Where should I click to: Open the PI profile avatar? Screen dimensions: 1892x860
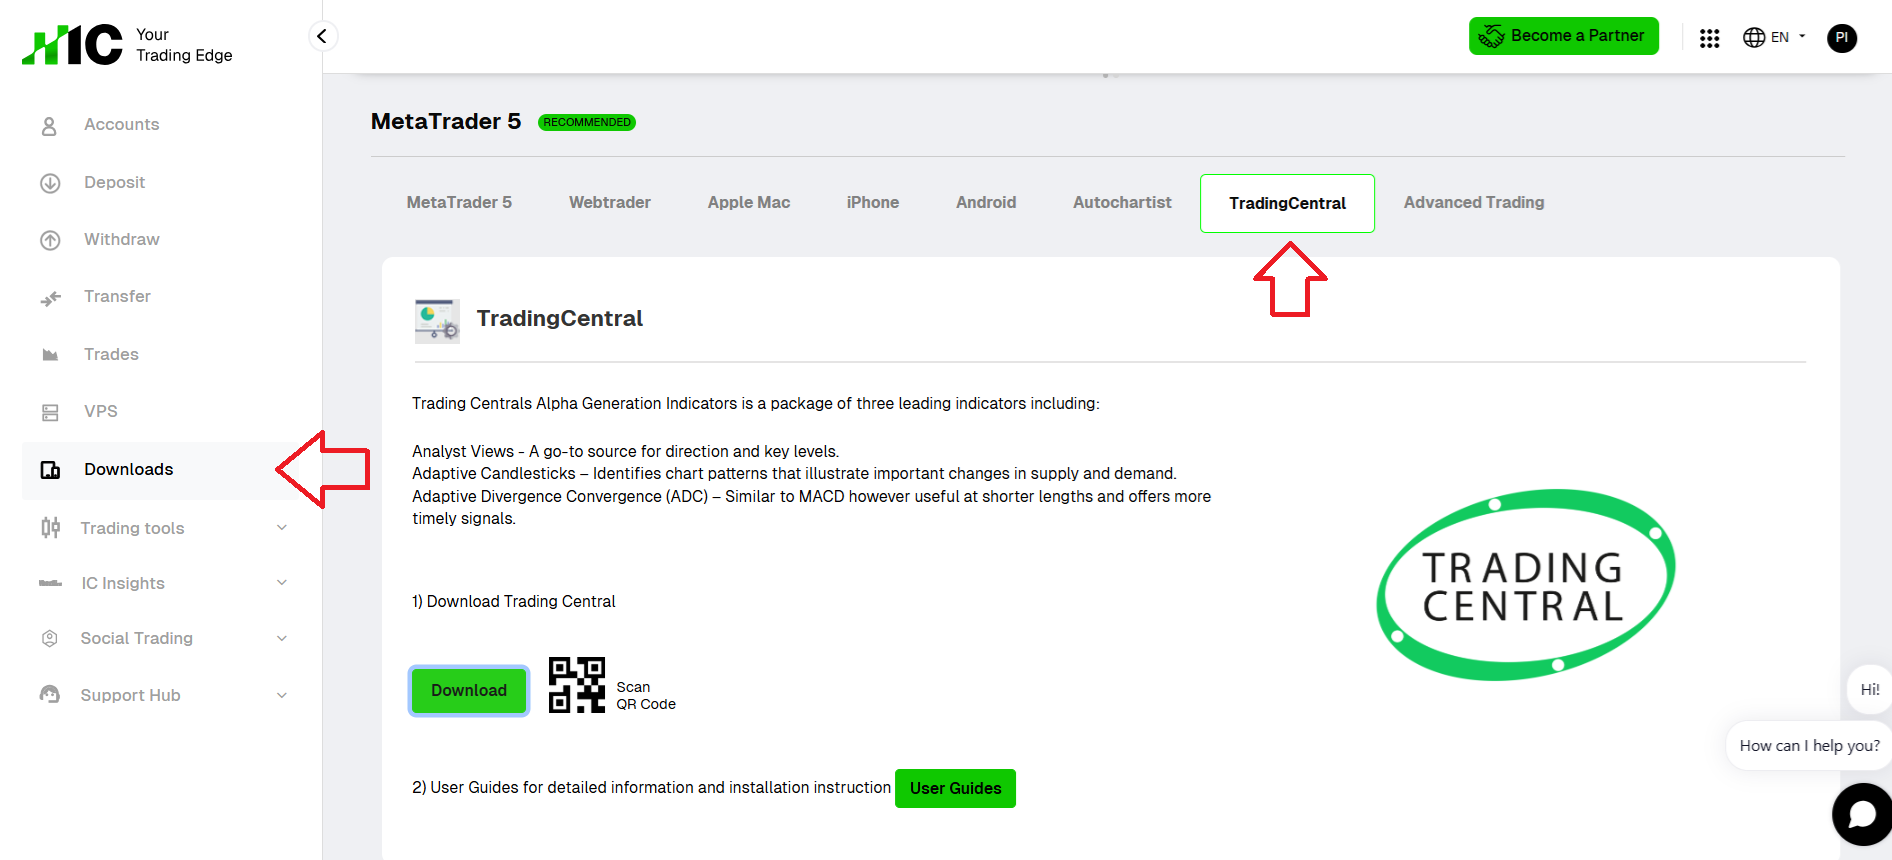pyautogui.click(x=1842, y=38)
